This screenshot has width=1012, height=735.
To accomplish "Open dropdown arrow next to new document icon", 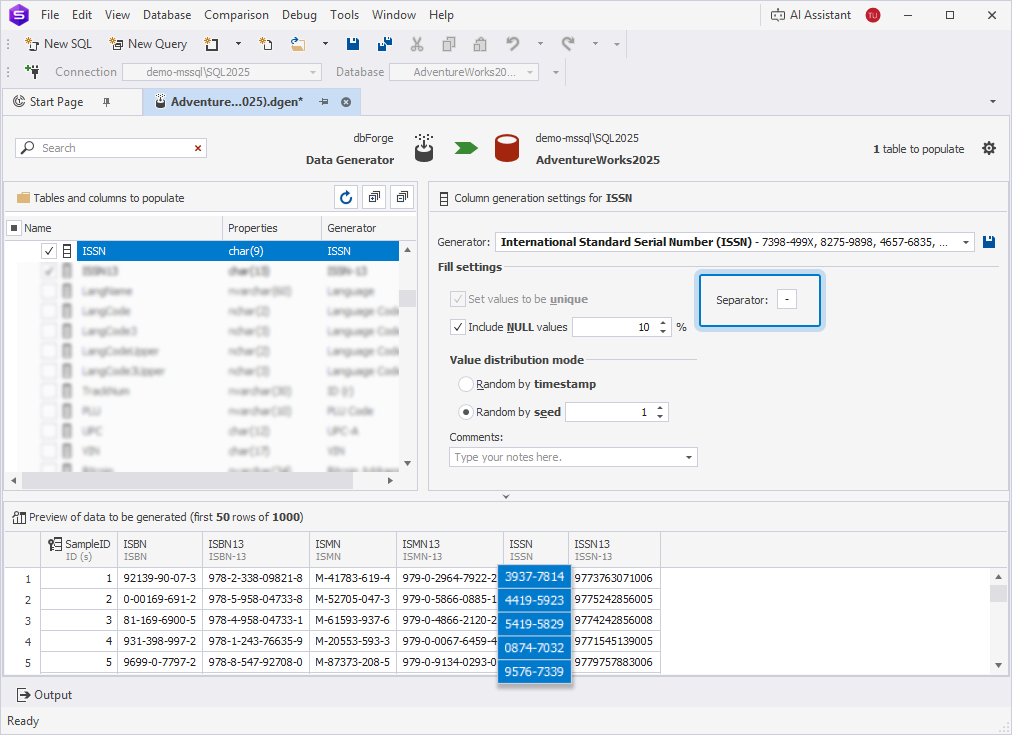I will 238,44.
